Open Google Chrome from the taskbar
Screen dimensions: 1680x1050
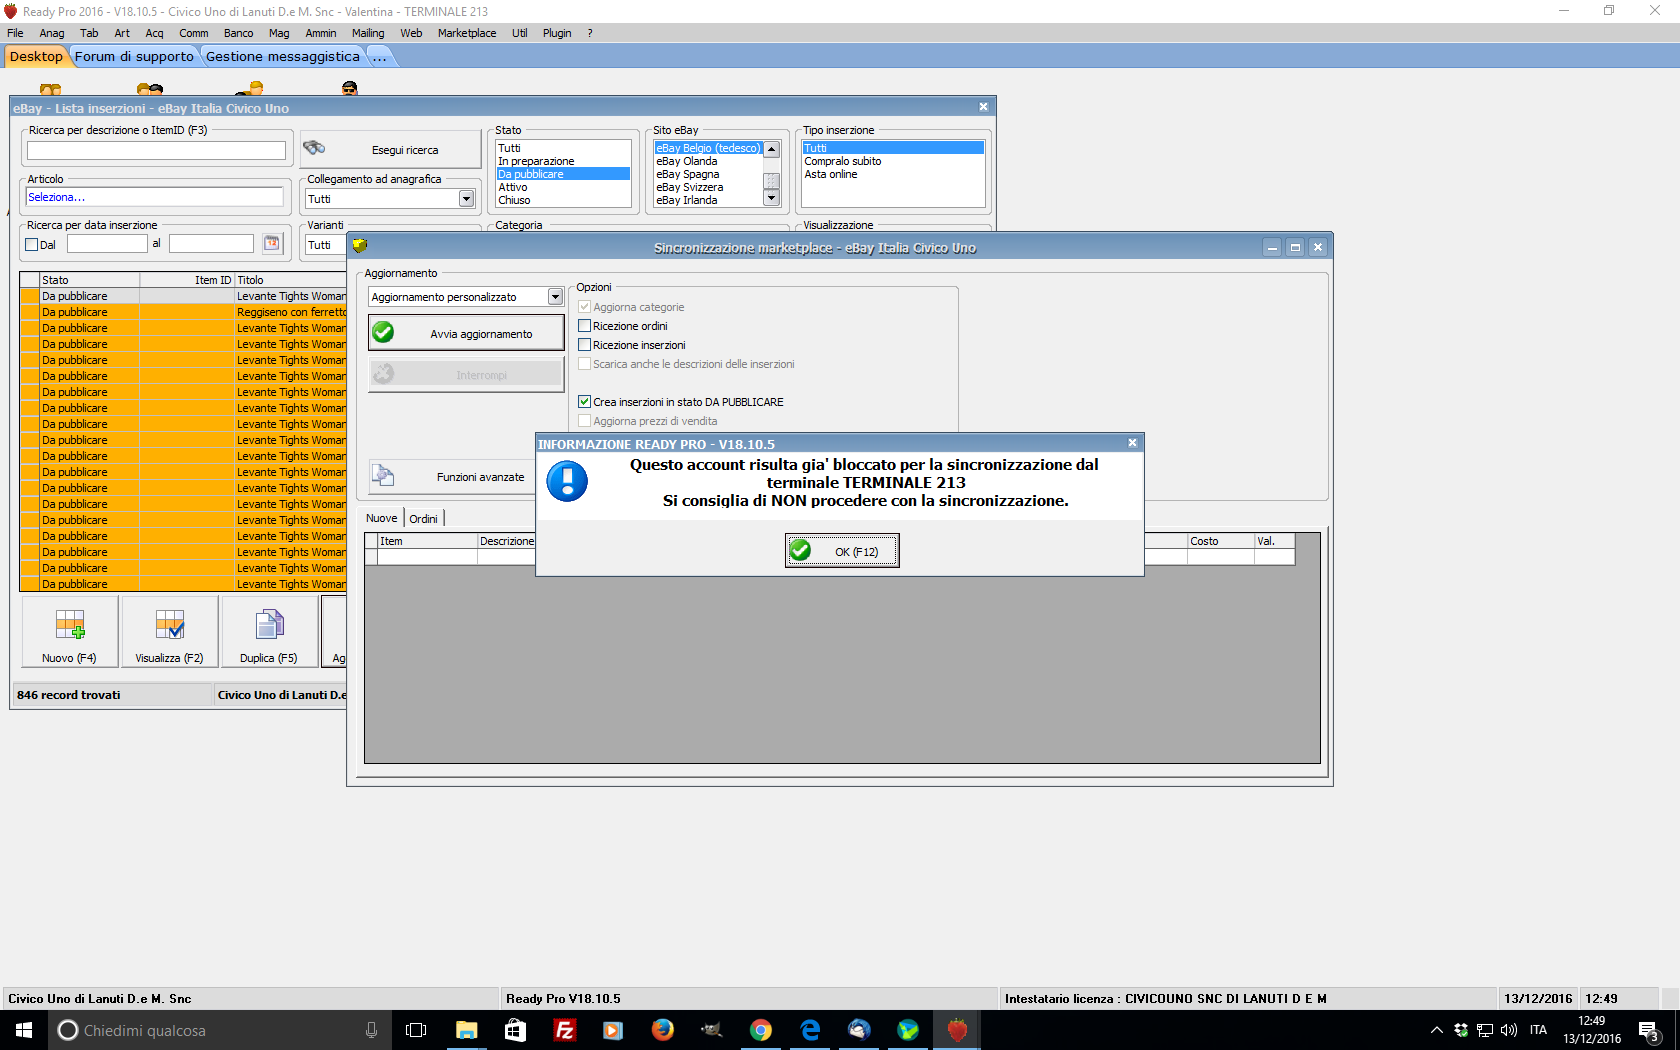(x=760, y=1030)
